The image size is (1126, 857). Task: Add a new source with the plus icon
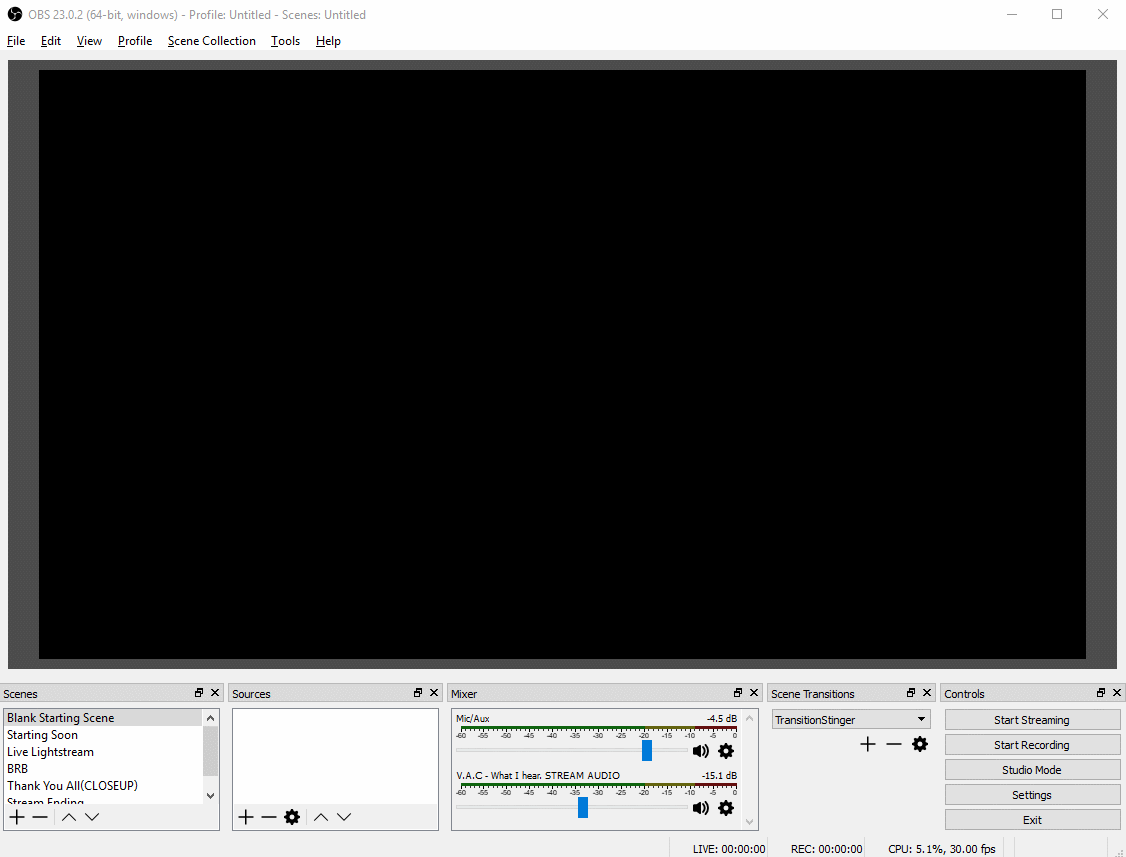246,817
